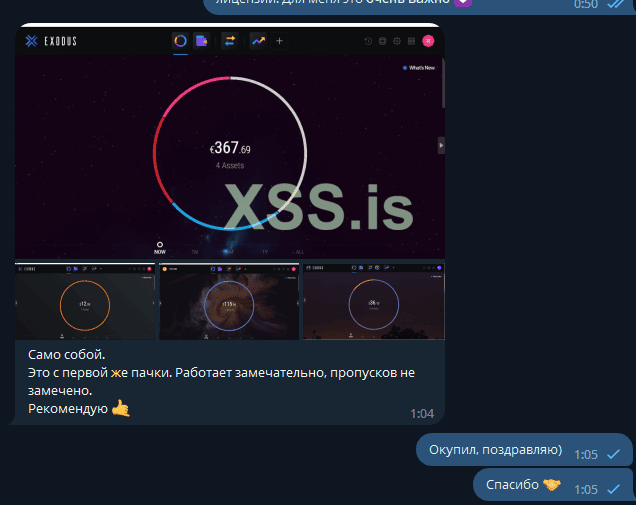Image resolution: width=636 pixels, height=505 pixels.
Task: Expand the side panel arrow at Exodus right edge
Action: 441,145
